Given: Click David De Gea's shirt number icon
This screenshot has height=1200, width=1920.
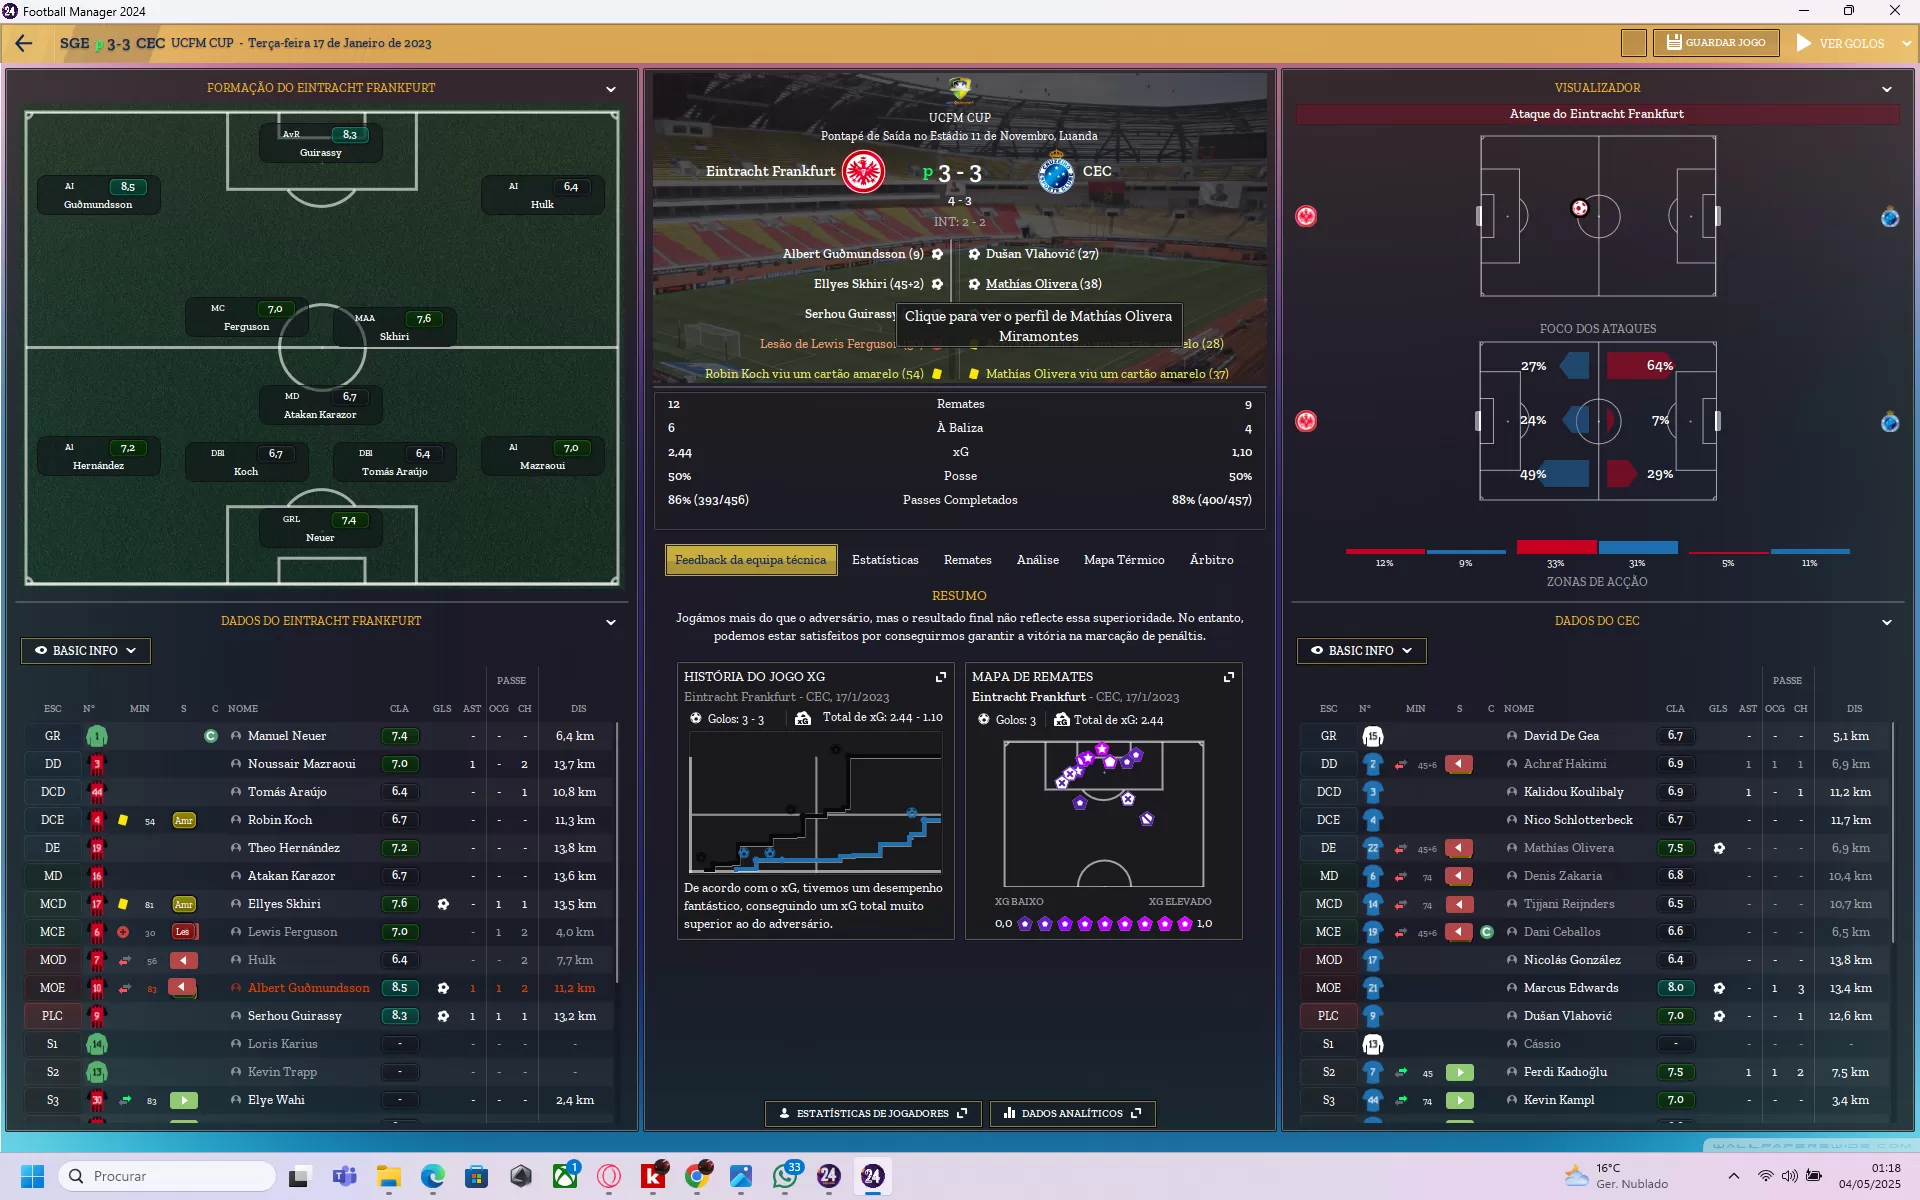Looking at the screenshot, I should [x=1373, y=736].
